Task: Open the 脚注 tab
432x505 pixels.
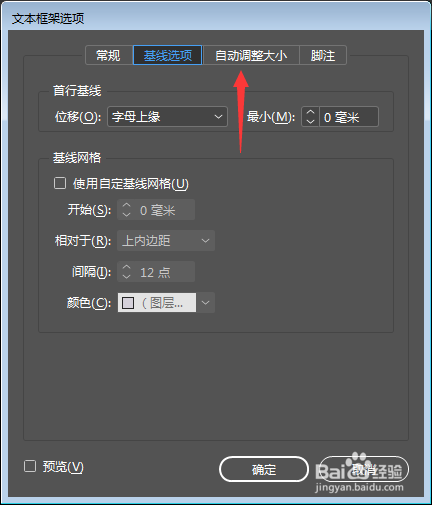Action: pos(323,55)
